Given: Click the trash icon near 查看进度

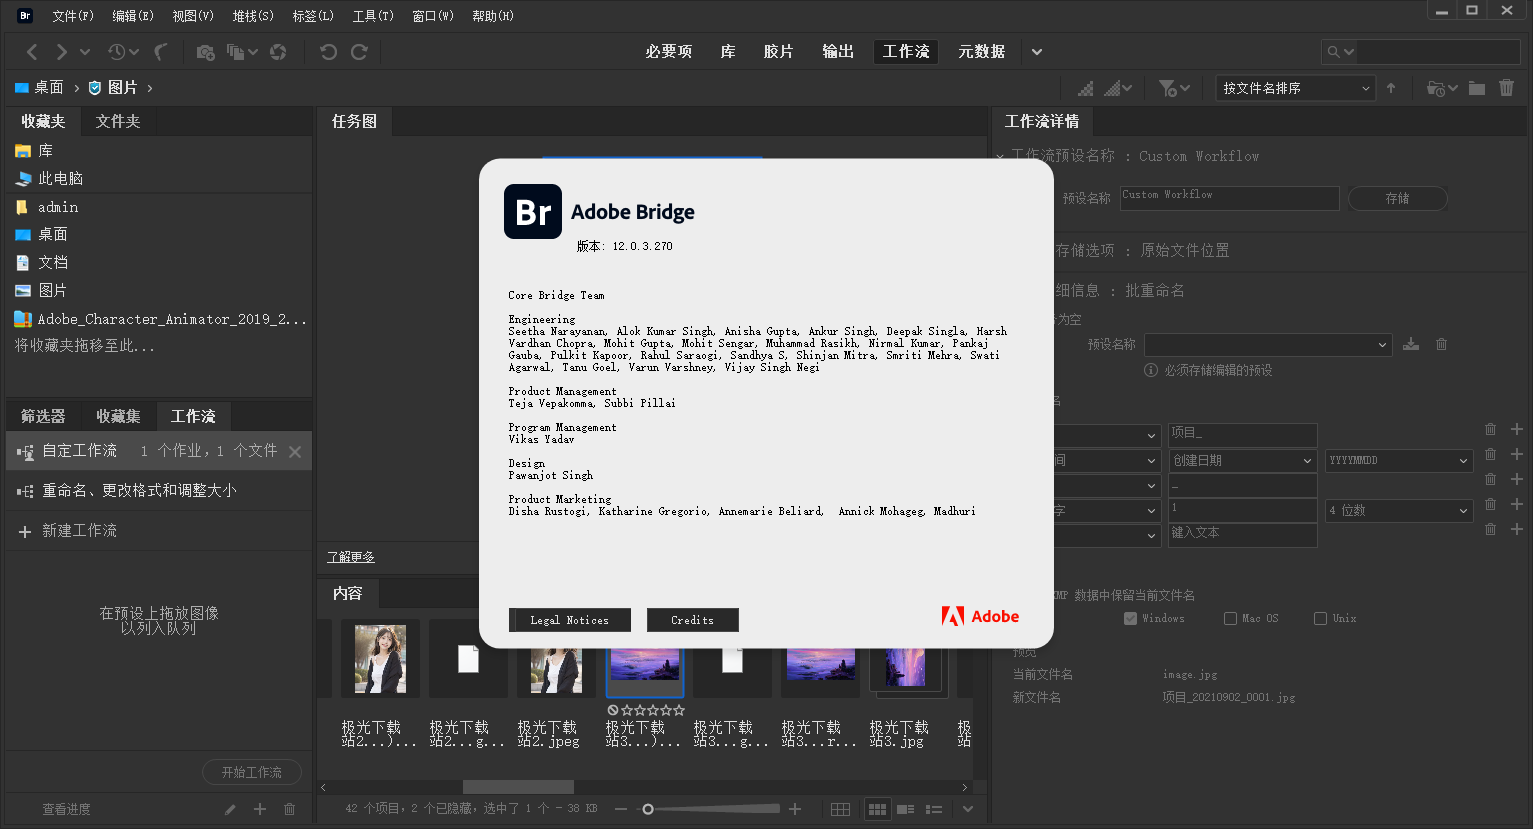Looking at the screenshot, I should (x=290, y=809).
